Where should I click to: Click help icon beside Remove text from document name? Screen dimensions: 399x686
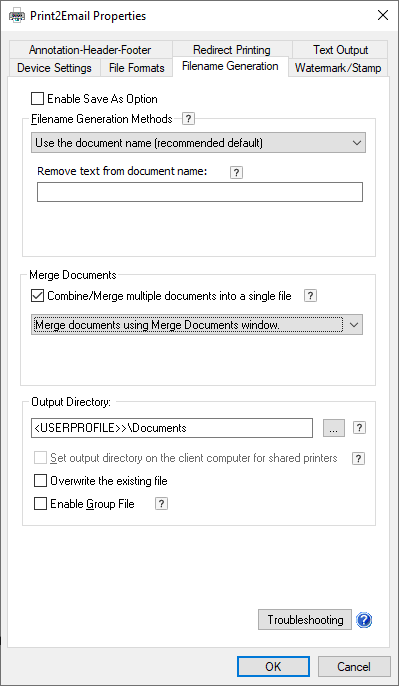coord(236,172)
